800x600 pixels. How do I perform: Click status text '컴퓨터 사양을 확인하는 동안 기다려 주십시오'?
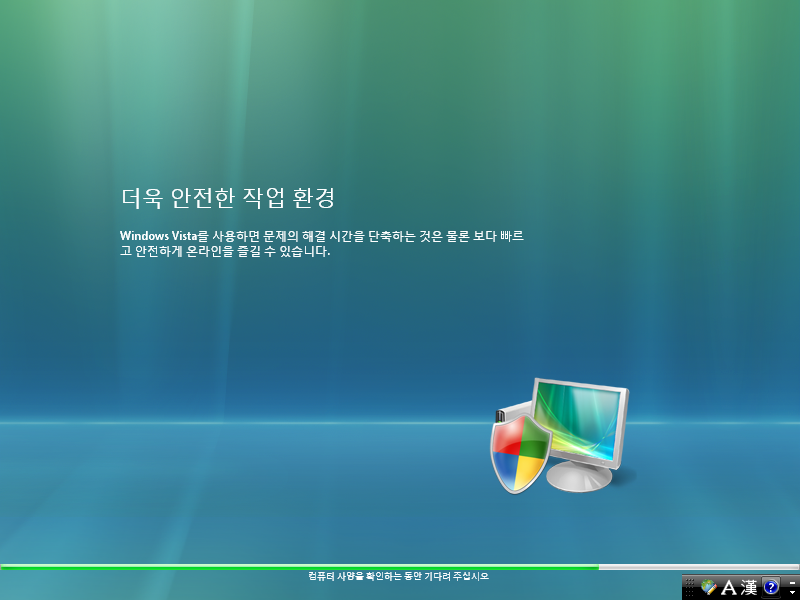click(x=398, y=576)
